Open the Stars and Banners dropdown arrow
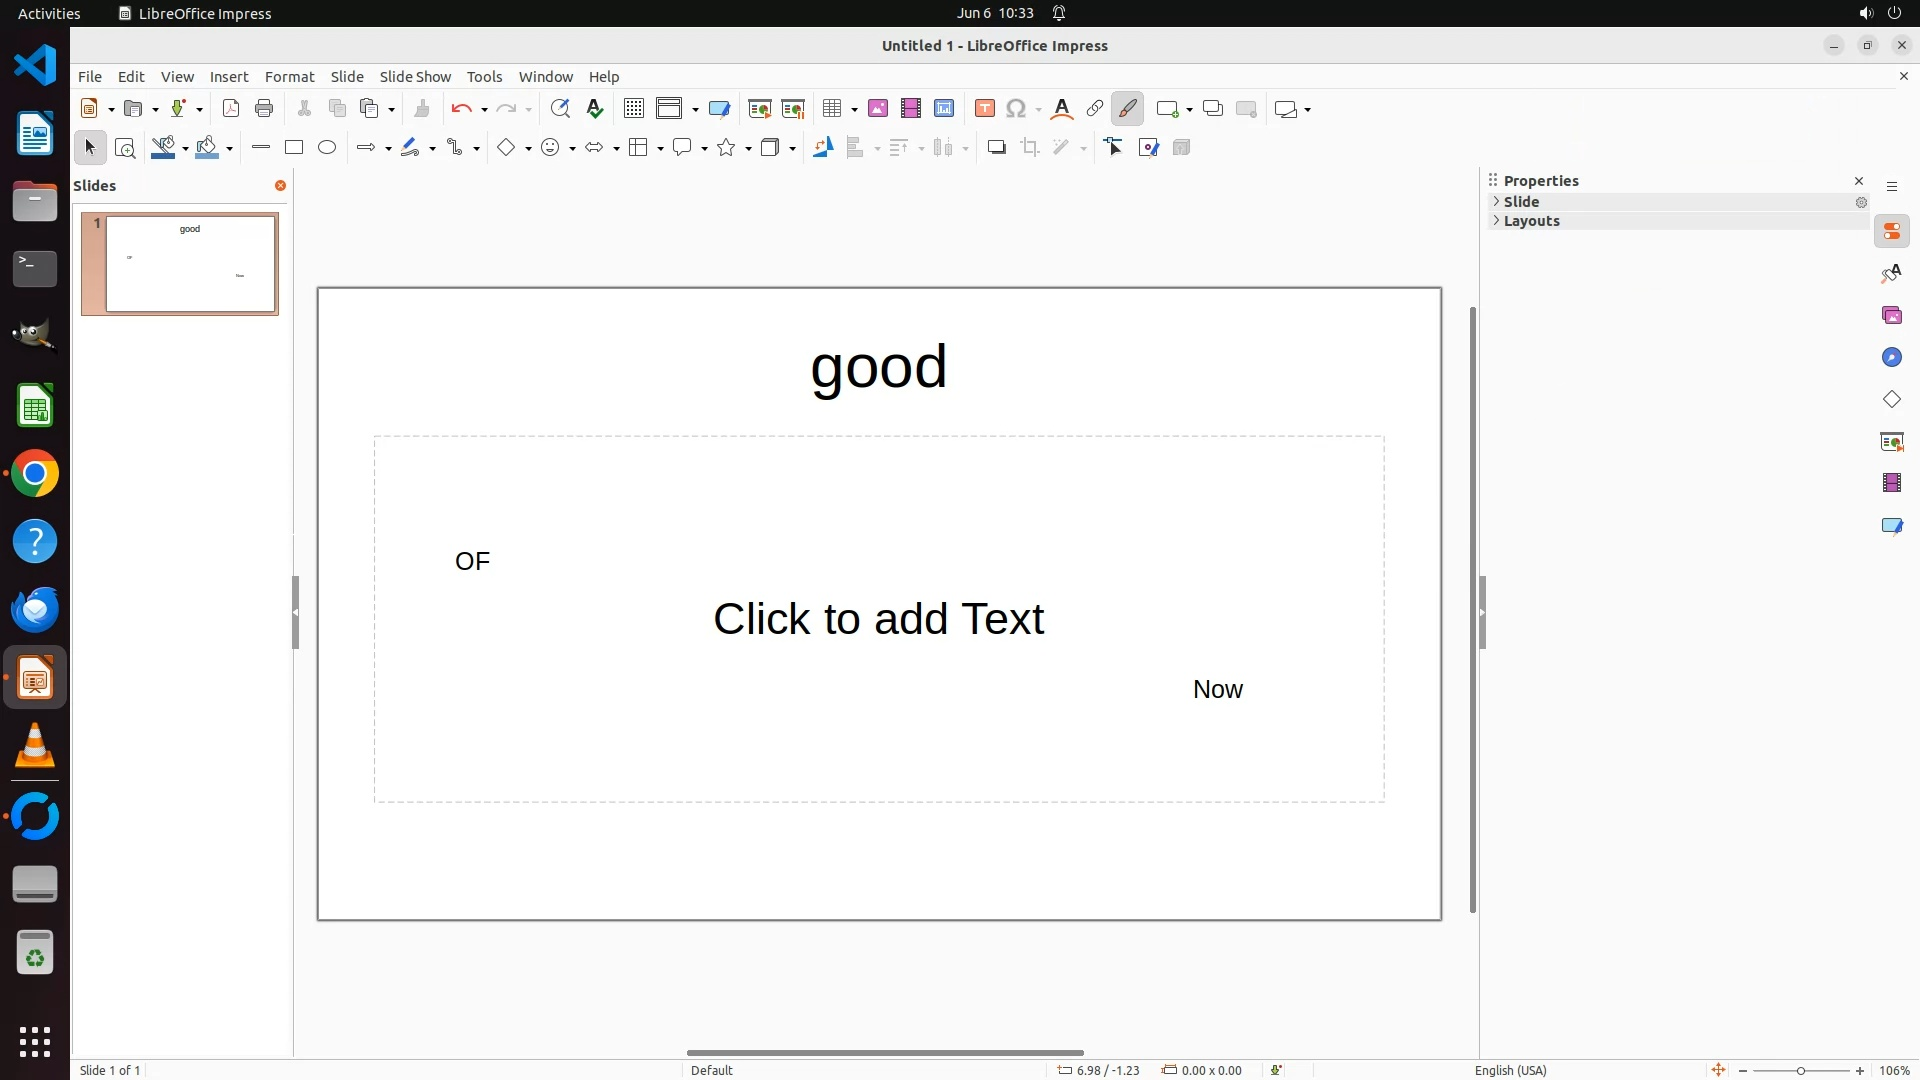 pyautogui.click(x=748, y=149)
